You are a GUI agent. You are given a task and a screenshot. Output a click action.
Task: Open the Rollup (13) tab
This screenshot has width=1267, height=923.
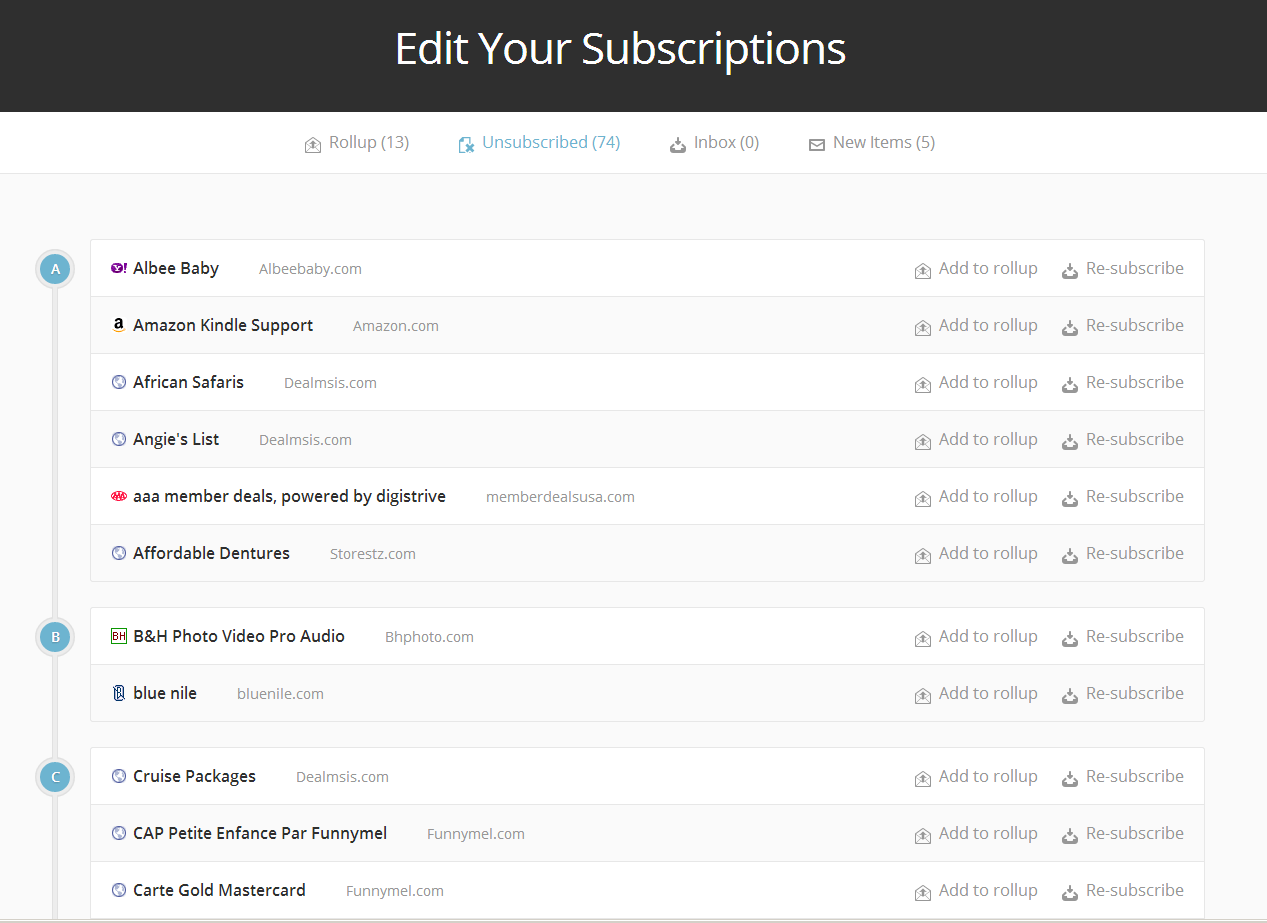[x=357, y=143]
